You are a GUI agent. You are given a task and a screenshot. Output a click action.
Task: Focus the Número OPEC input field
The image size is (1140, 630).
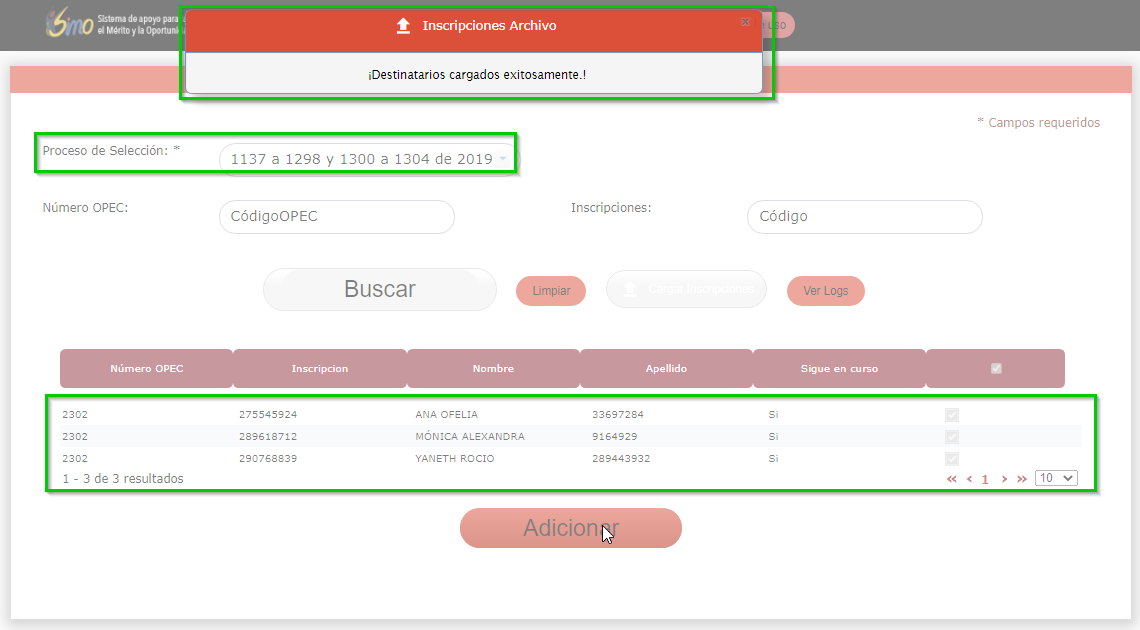pyautogui.click(x=336, y=217)
